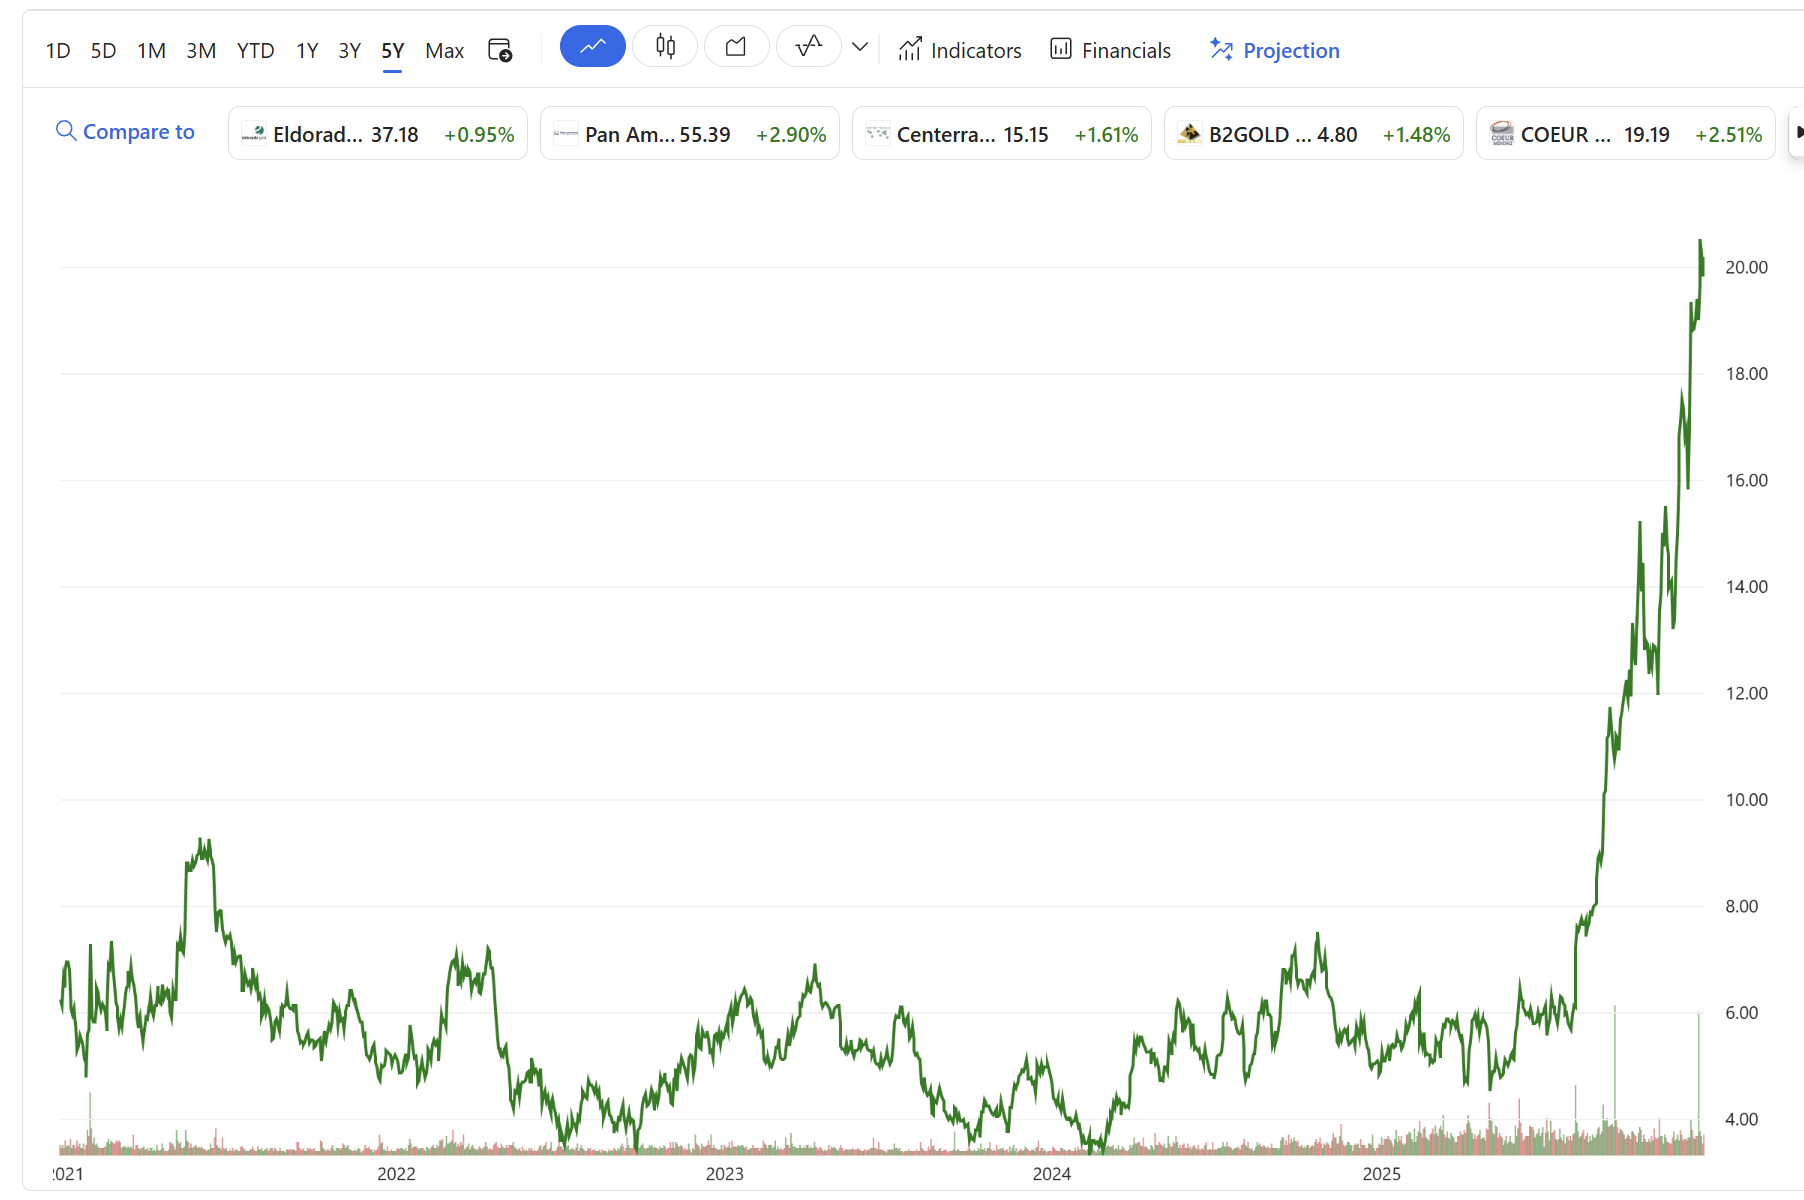
Task: Add Pan American comparison at 55.39
Action: click(690, 133)
